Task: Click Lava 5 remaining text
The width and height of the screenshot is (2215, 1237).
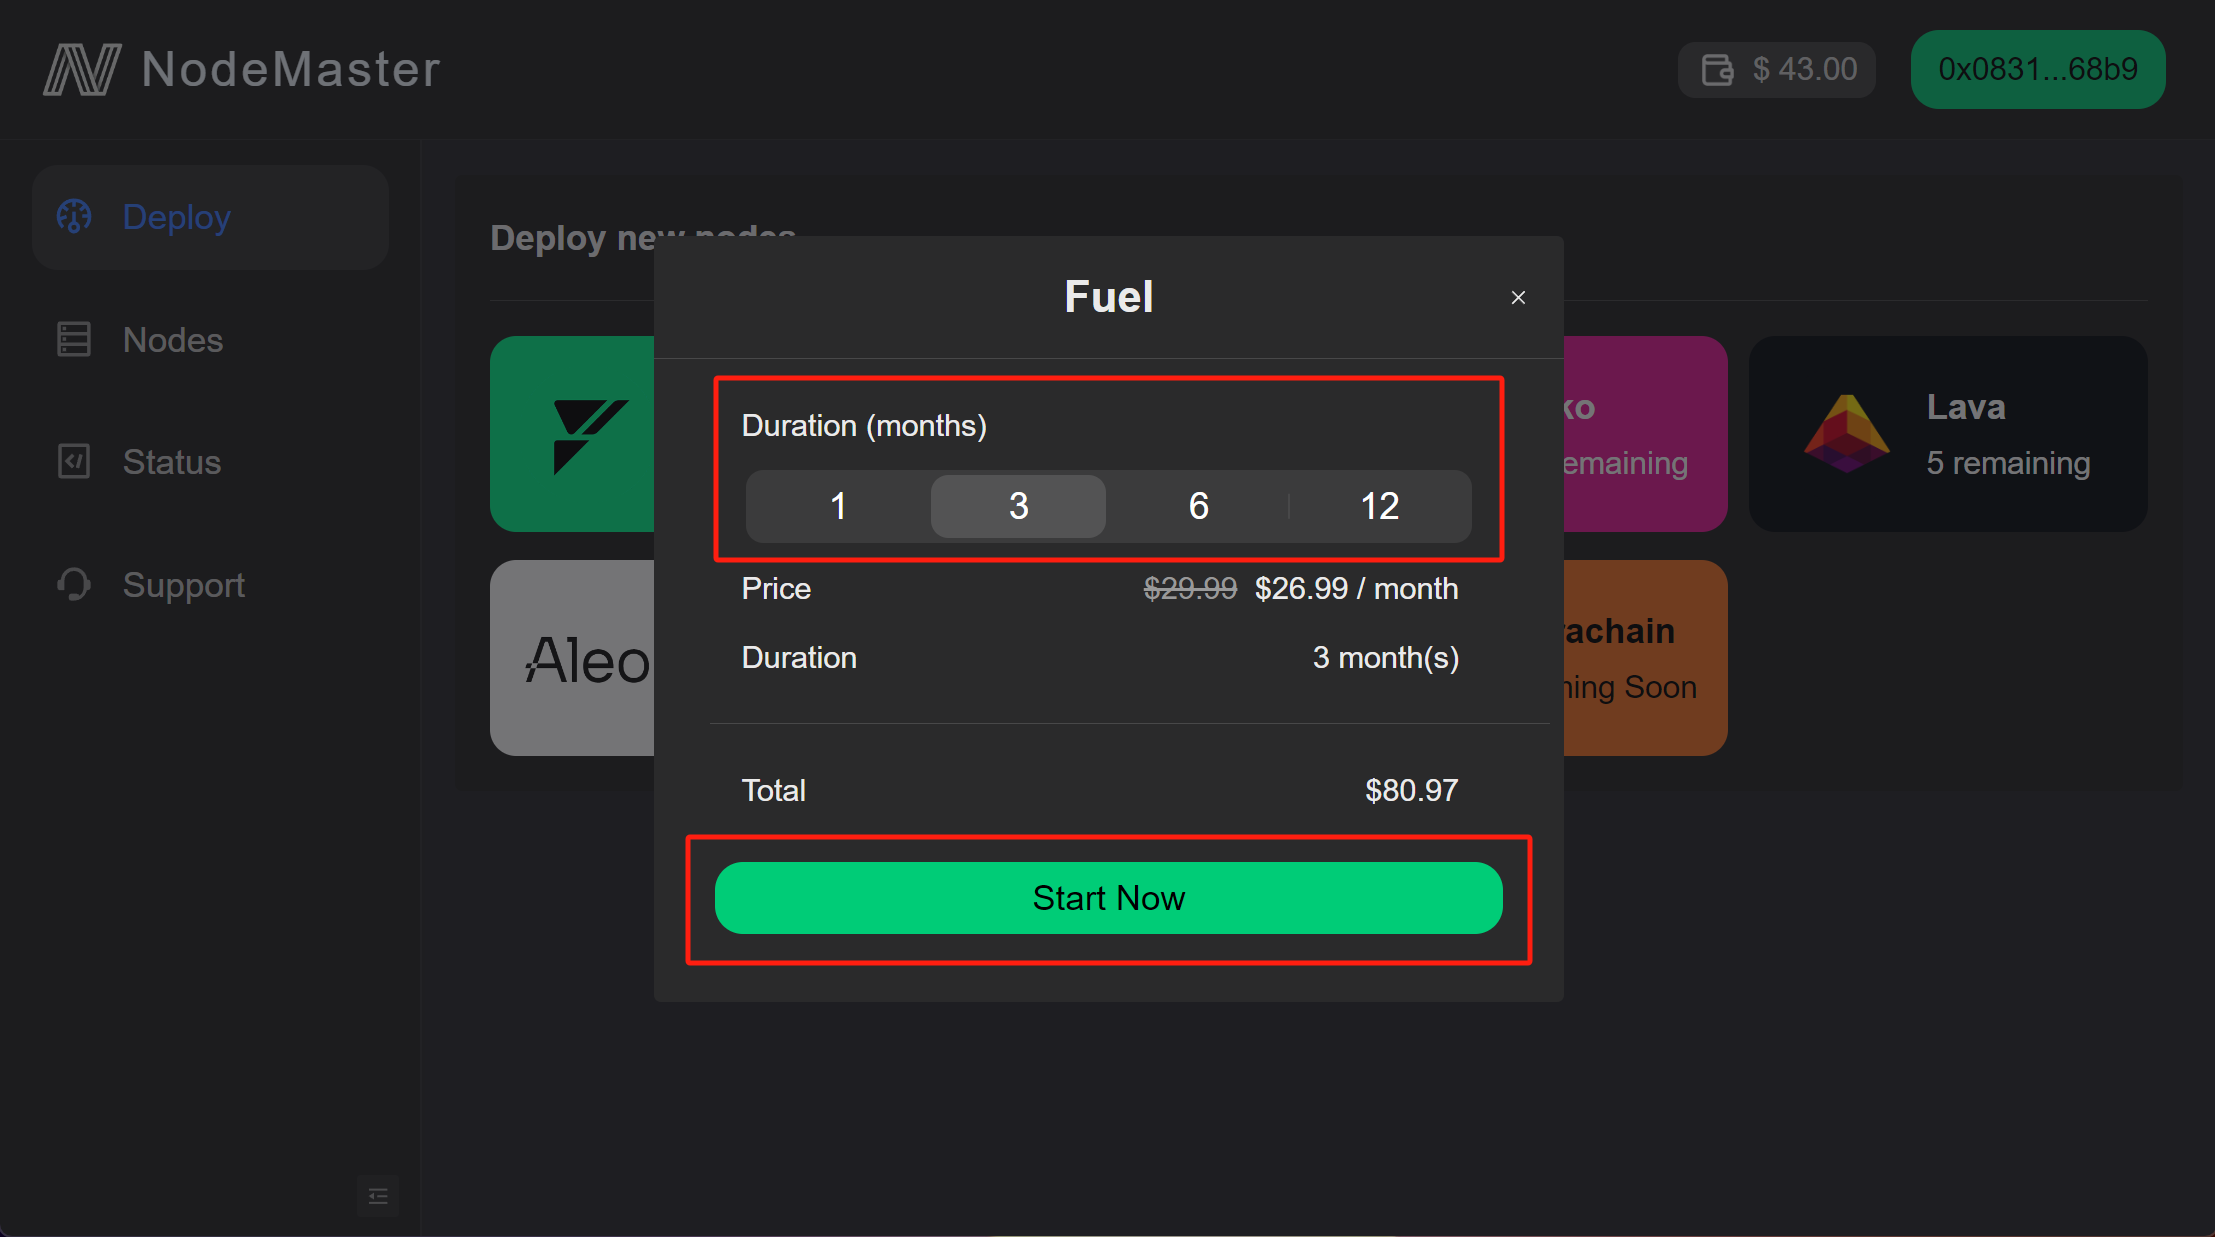Action: (x=2008, y=463)
